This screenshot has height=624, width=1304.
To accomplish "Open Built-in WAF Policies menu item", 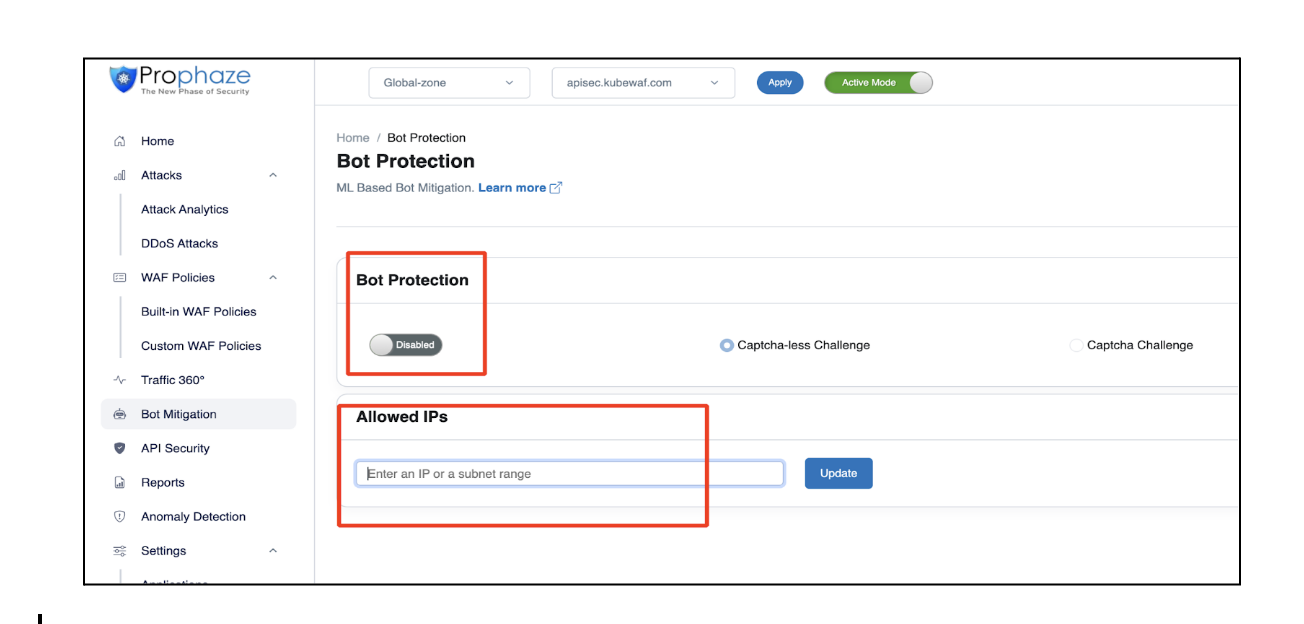I will (199, 312).
